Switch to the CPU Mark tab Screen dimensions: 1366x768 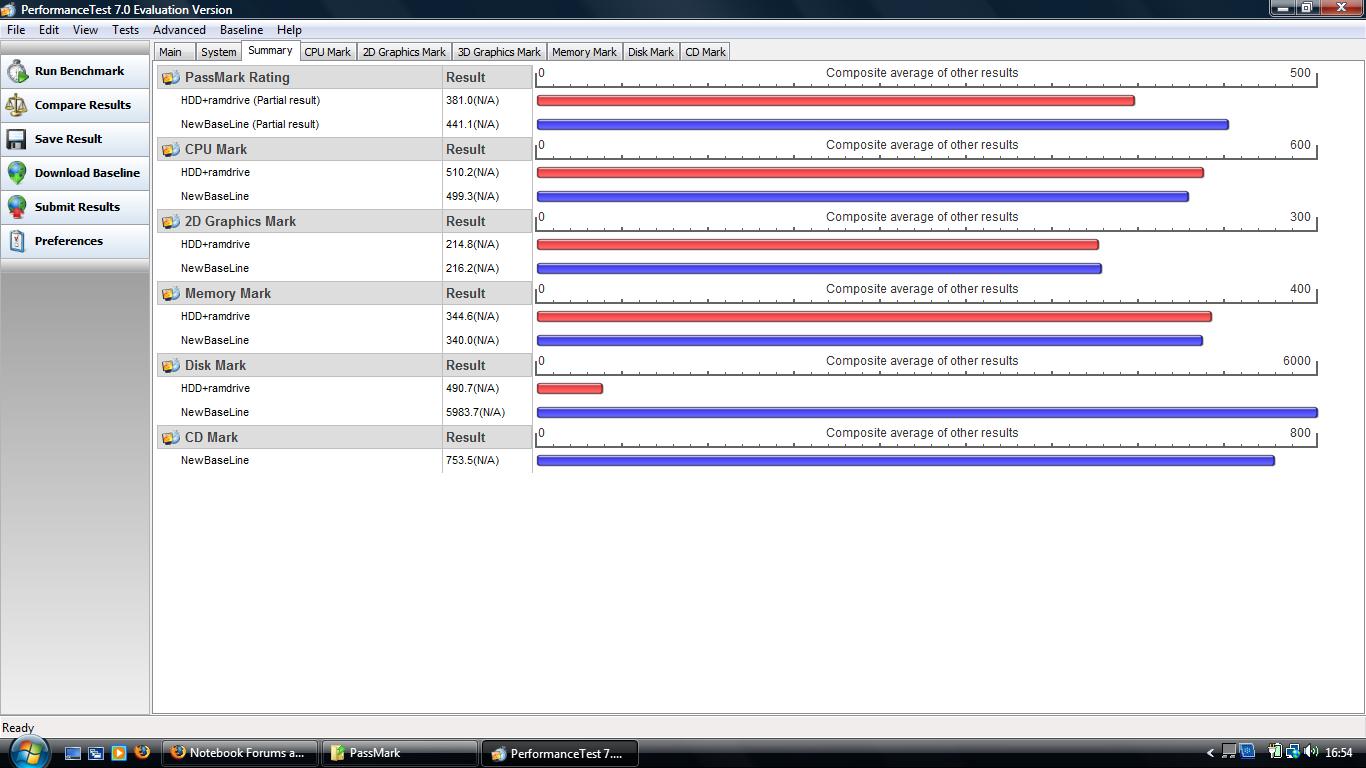[327, 52]
